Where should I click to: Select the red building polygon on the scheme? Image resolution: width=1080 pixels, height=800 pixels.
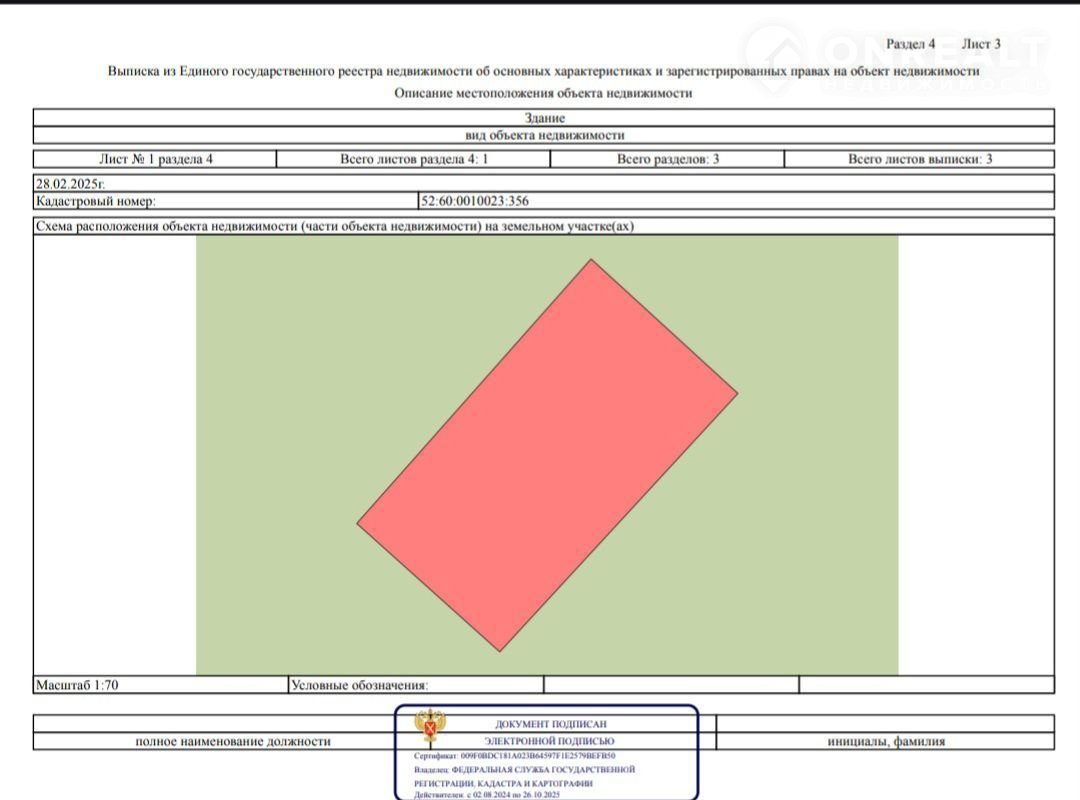click(x=547, y=456)
